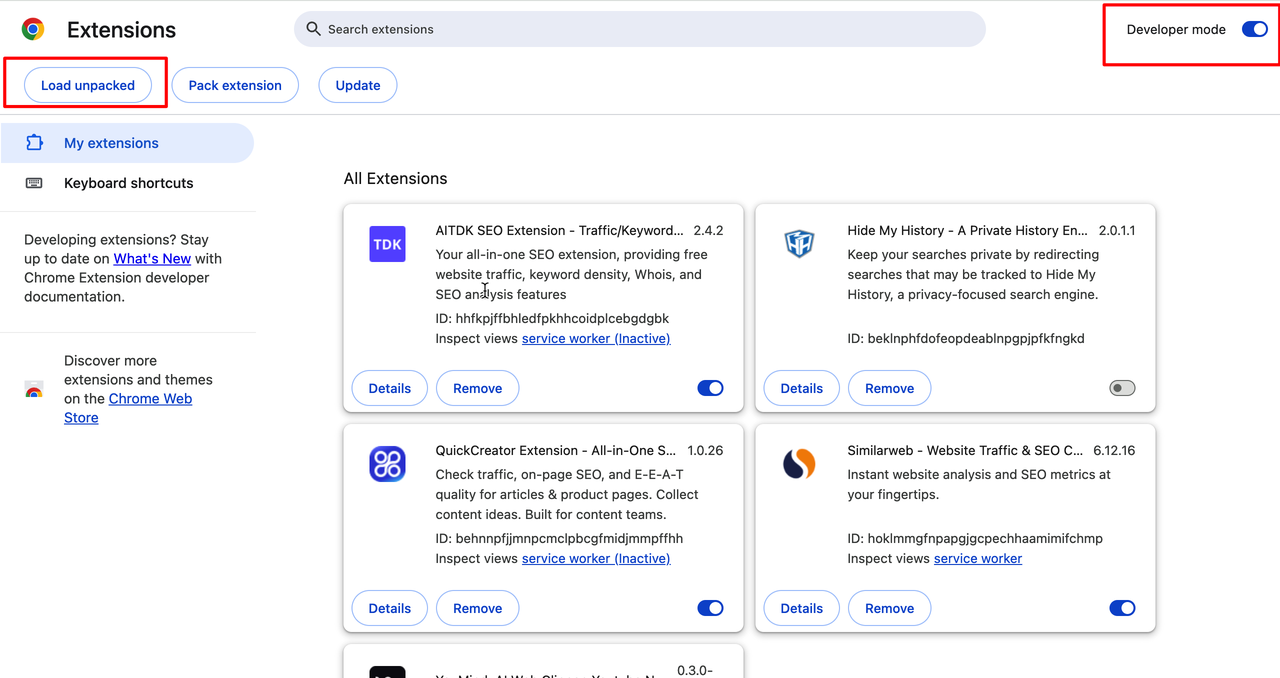1280x678 pixels.
Task: Click the My extensions puzzle icon
Action: pos(35,143)
